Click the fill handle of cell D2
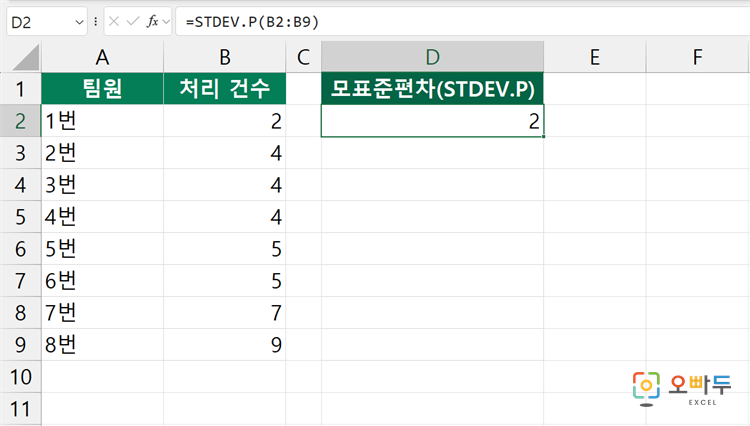Screen dimensions: 750x426 [543, 137]
